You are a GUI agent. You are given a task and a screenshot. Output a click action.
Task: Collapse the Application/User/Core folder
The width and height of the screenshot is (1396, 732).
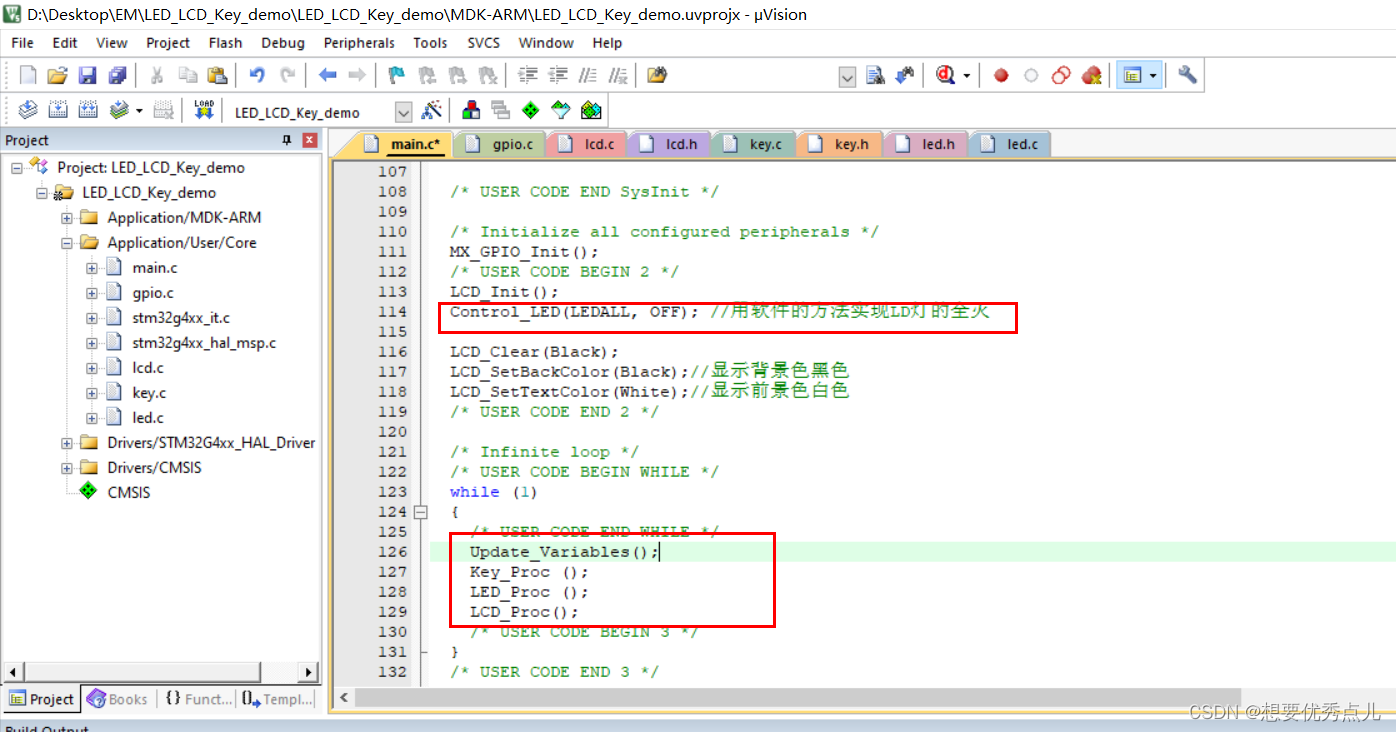pos(66,242)
